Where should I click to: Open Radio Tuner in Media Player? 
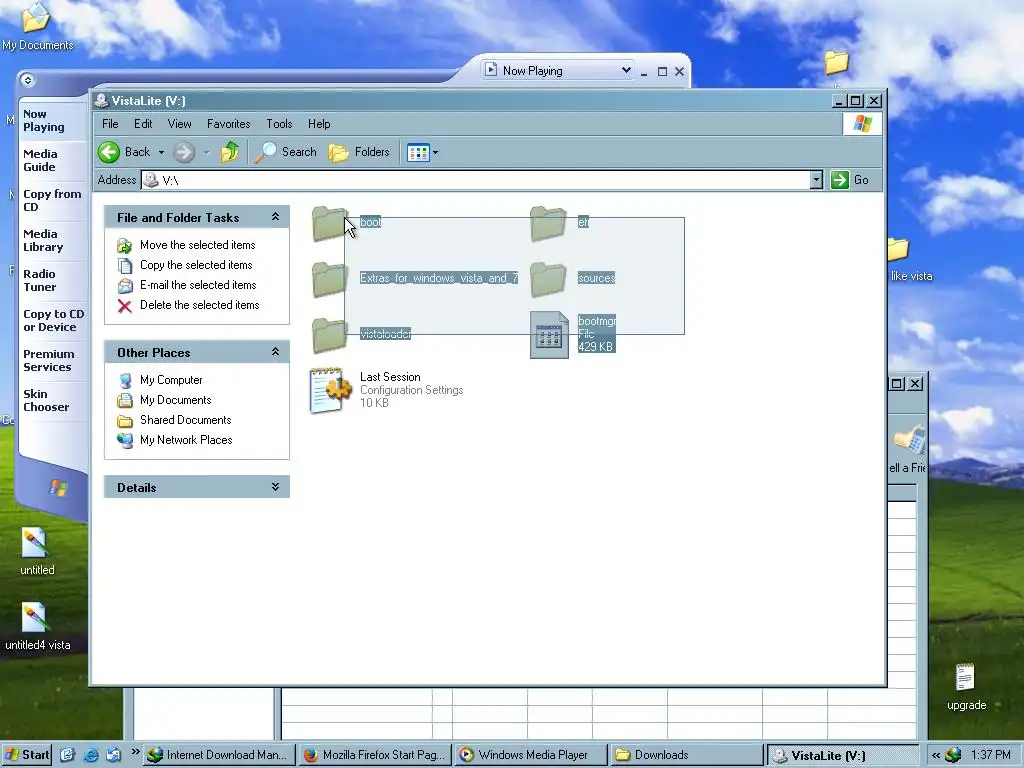[40, 280]
